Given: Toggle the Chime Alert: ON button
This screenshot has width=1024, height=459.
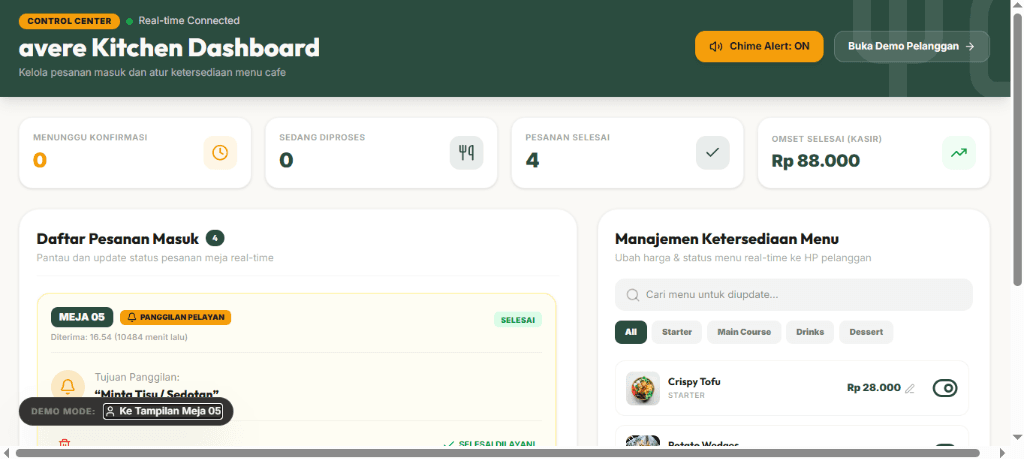Looking at the screenshot, I should (x=759, y=46).
